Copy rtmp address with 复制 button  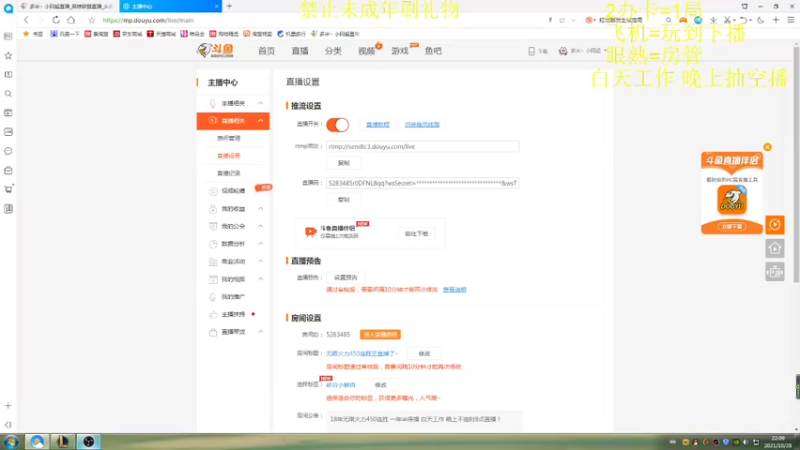pyautogui.click(x=343, y=163)
